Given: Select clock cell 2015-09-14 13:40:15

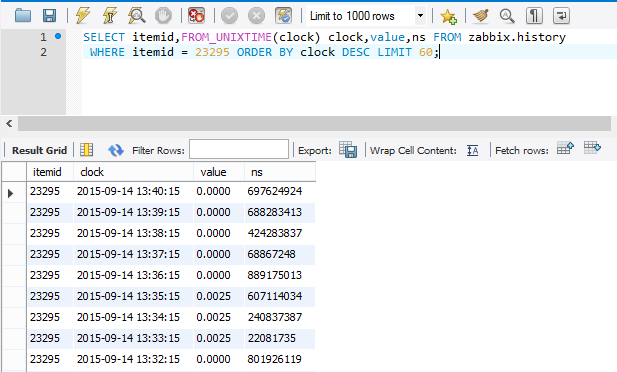Looking at the screenshot, I should pyautogui.click(x=133, y=191).
